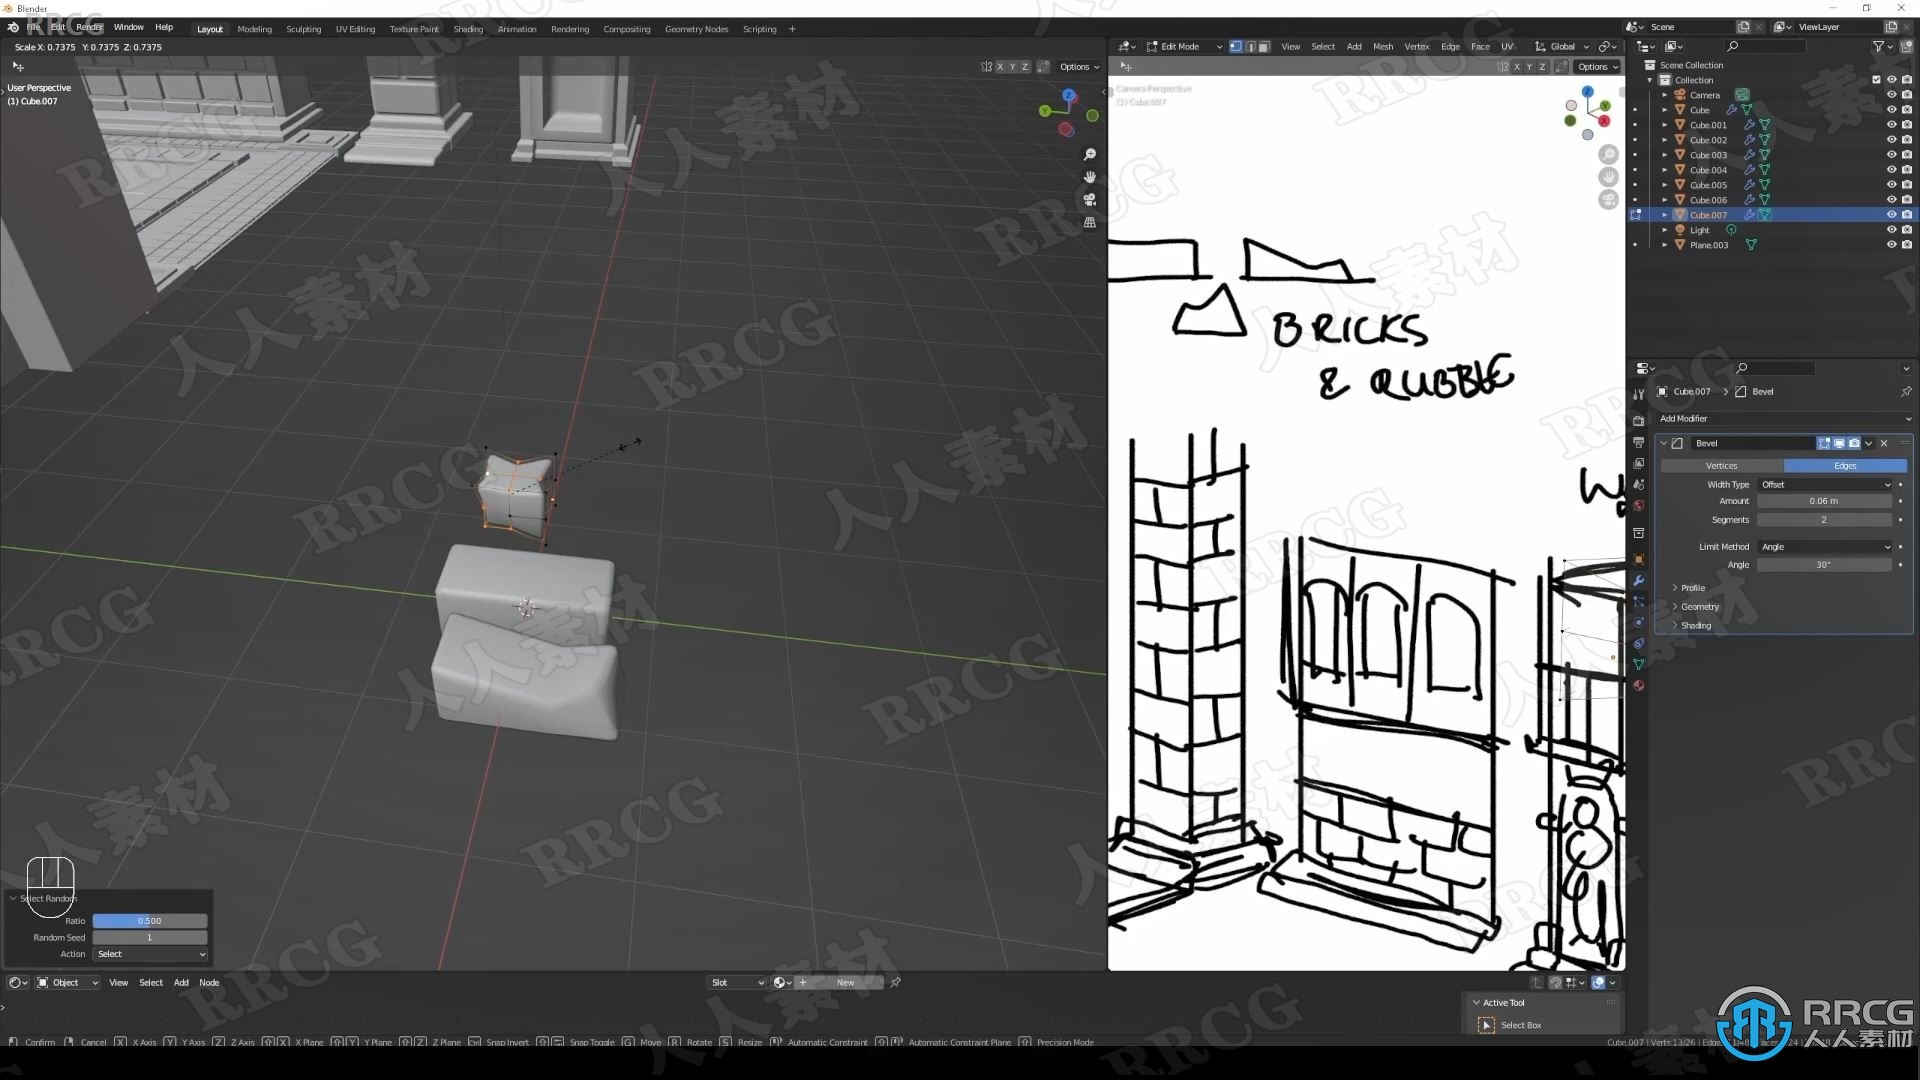Open the Modeling workspace tab
The width and height of the screenshot is (1920, 1080).
(254, 29)
